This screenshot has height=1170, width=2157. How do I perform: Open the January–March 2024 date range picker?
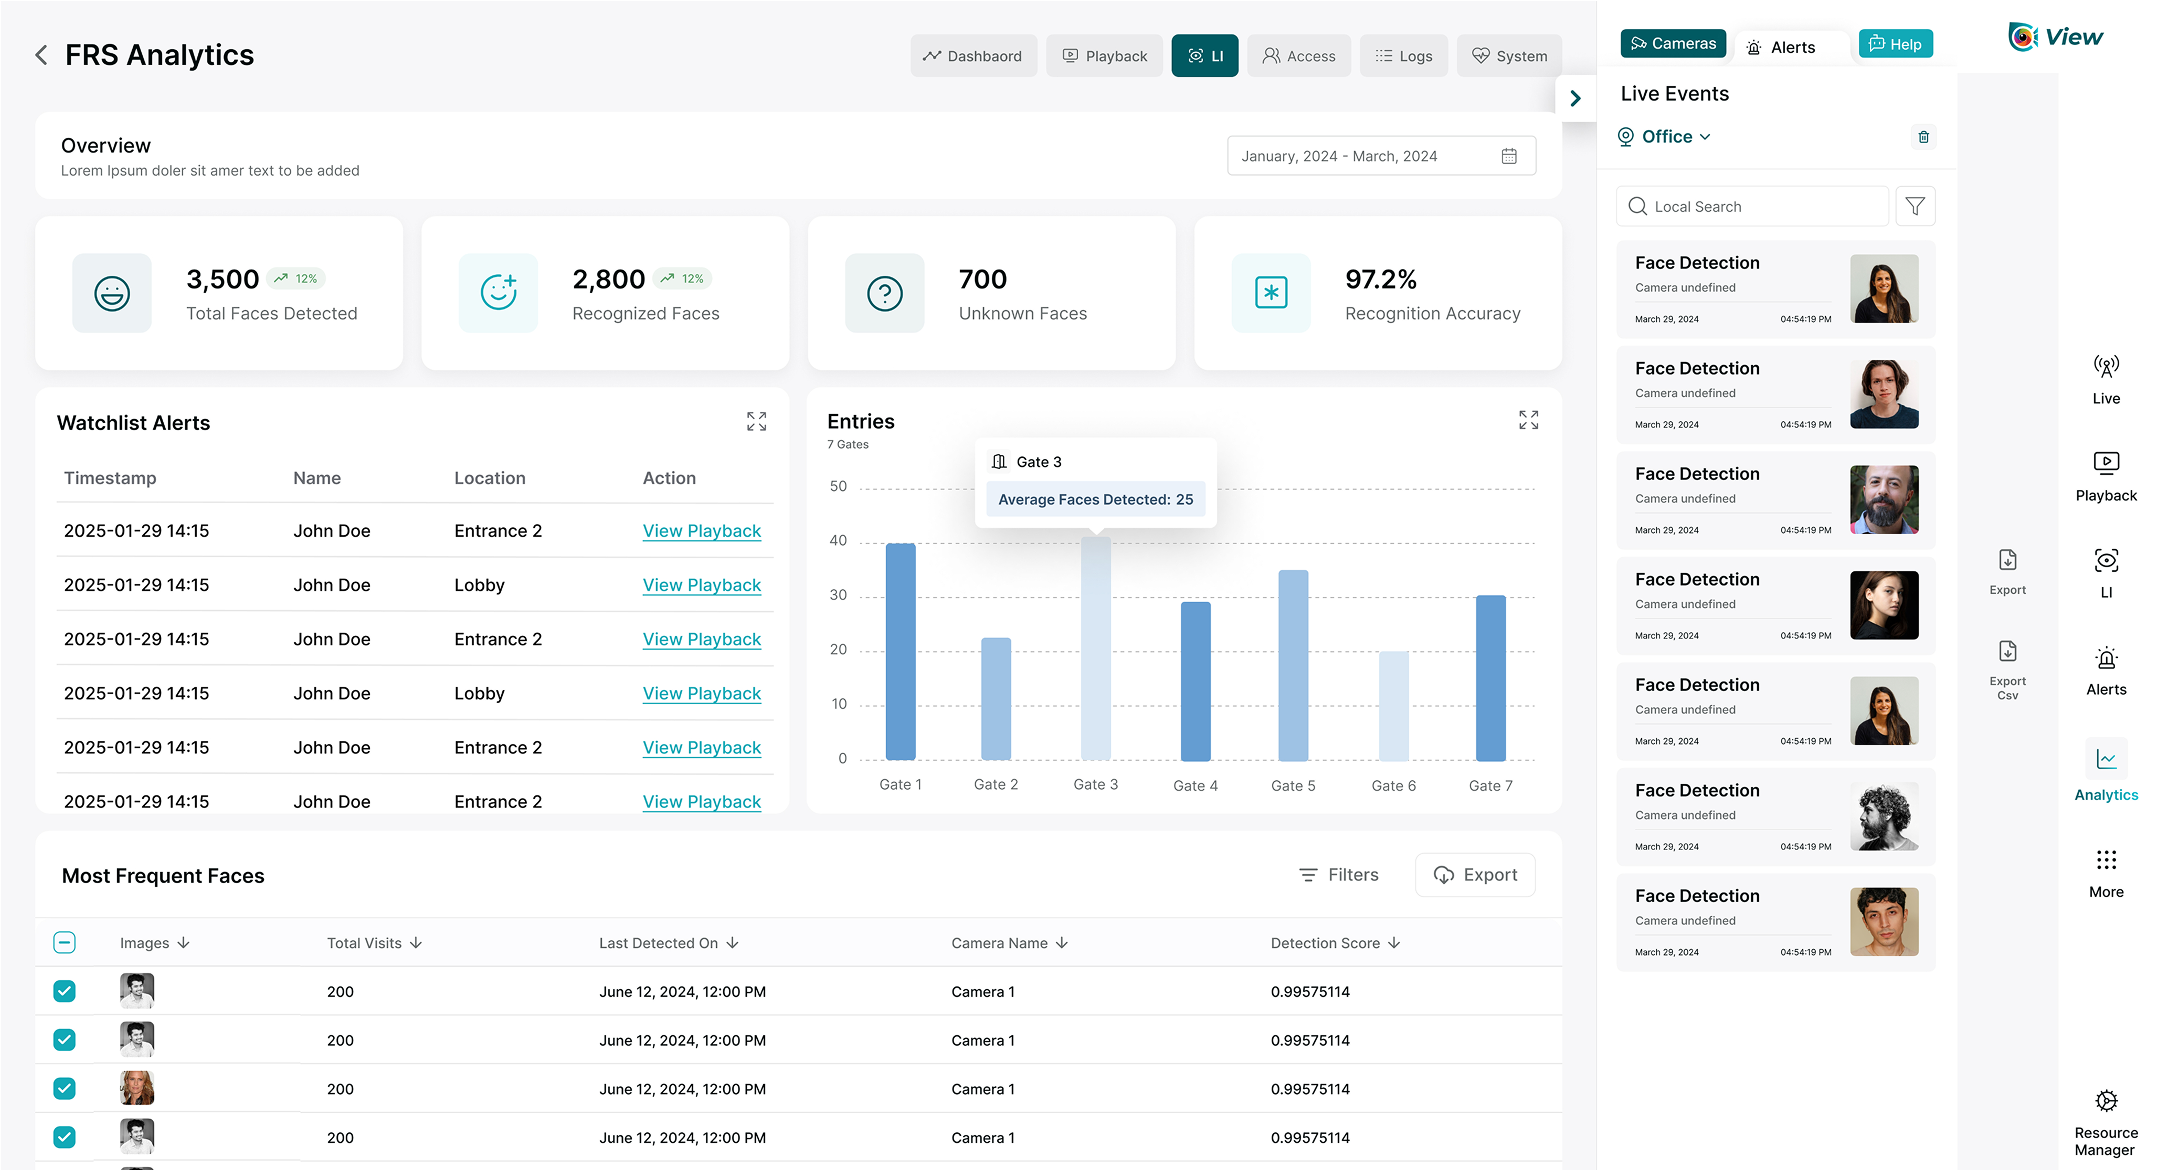(x=1380, y=156)
